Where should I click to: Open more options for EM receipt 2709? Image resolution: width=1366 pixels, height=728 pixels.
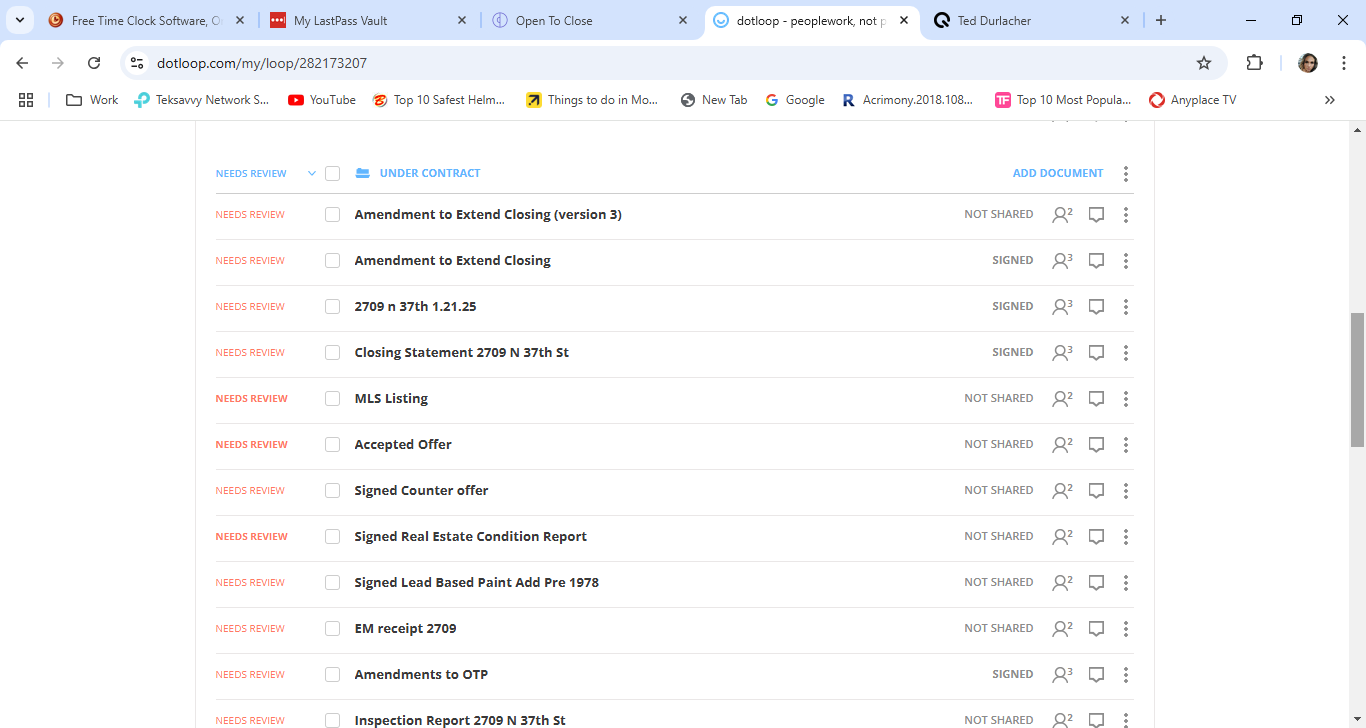click(x=1126, y=628)
